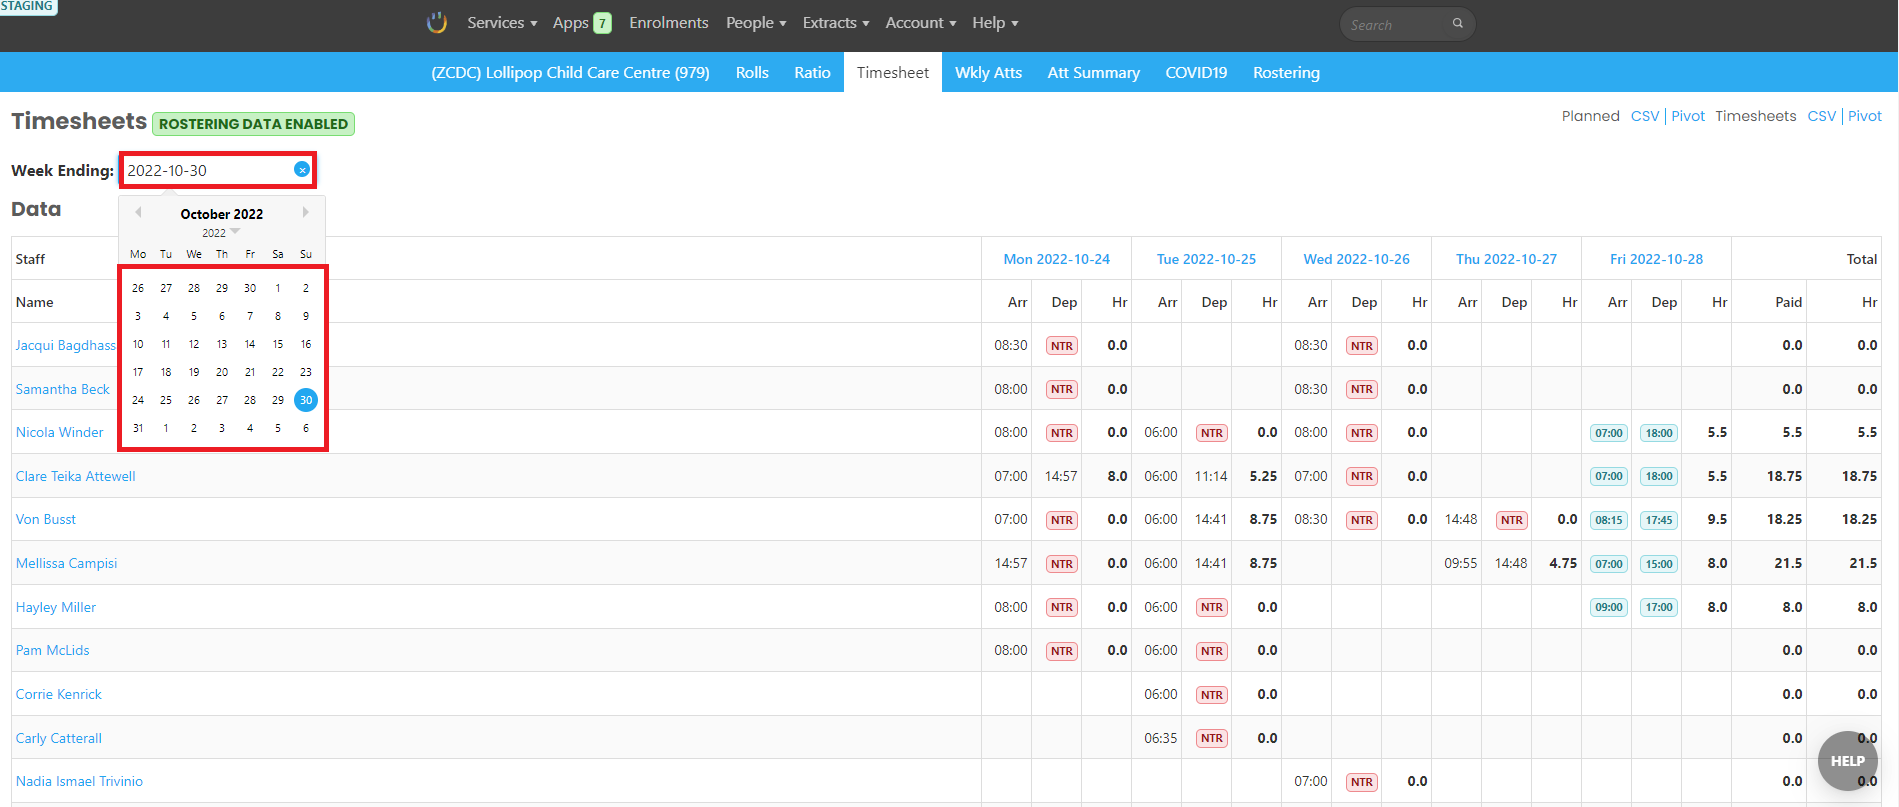This screenshot has height=807, width=1899.
Task: Click the search magnifier icon
Action: coord(1458,23)
